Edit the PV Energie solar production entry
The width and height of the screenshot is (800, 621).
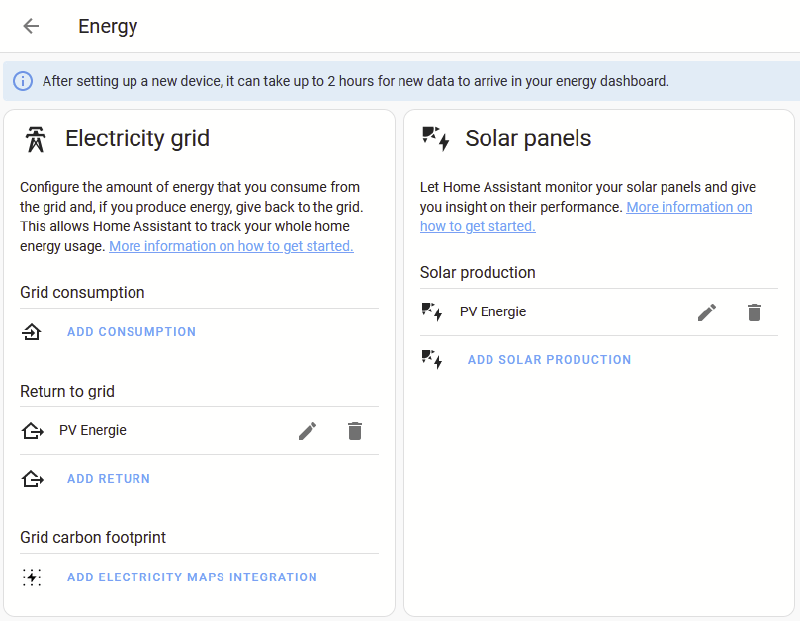click(707, 312)
